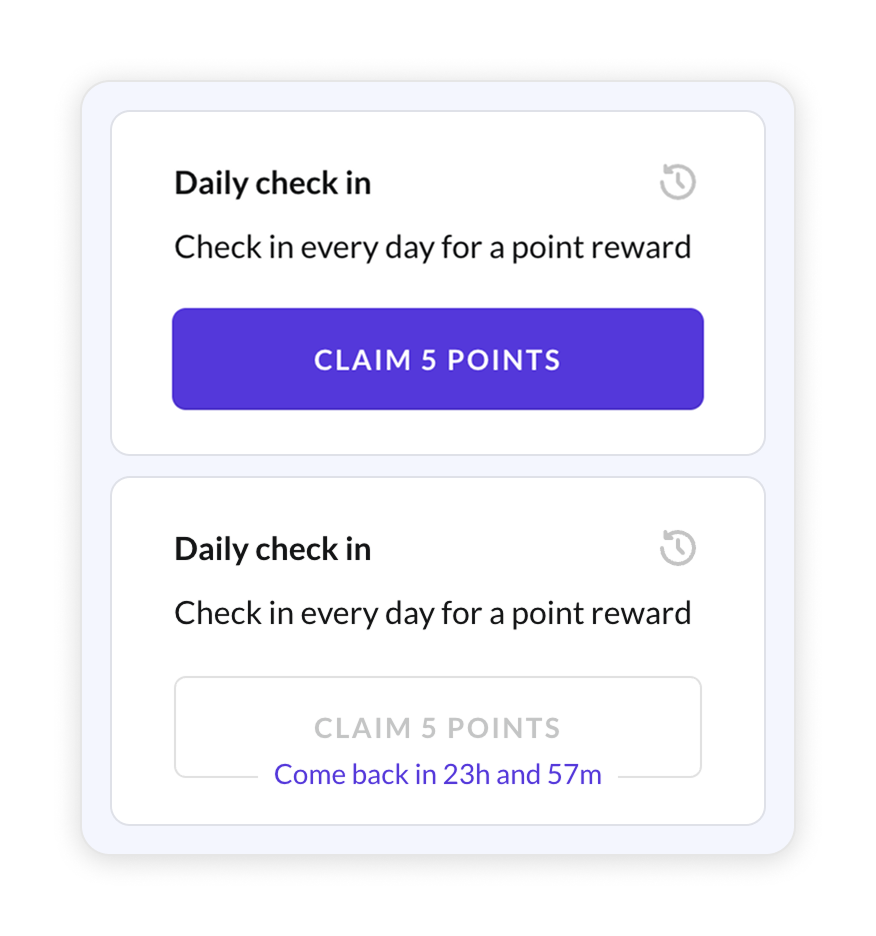Open check-in history in the bottom card
The height and width of the screenshot is (936, 876).
click(678, 548)
